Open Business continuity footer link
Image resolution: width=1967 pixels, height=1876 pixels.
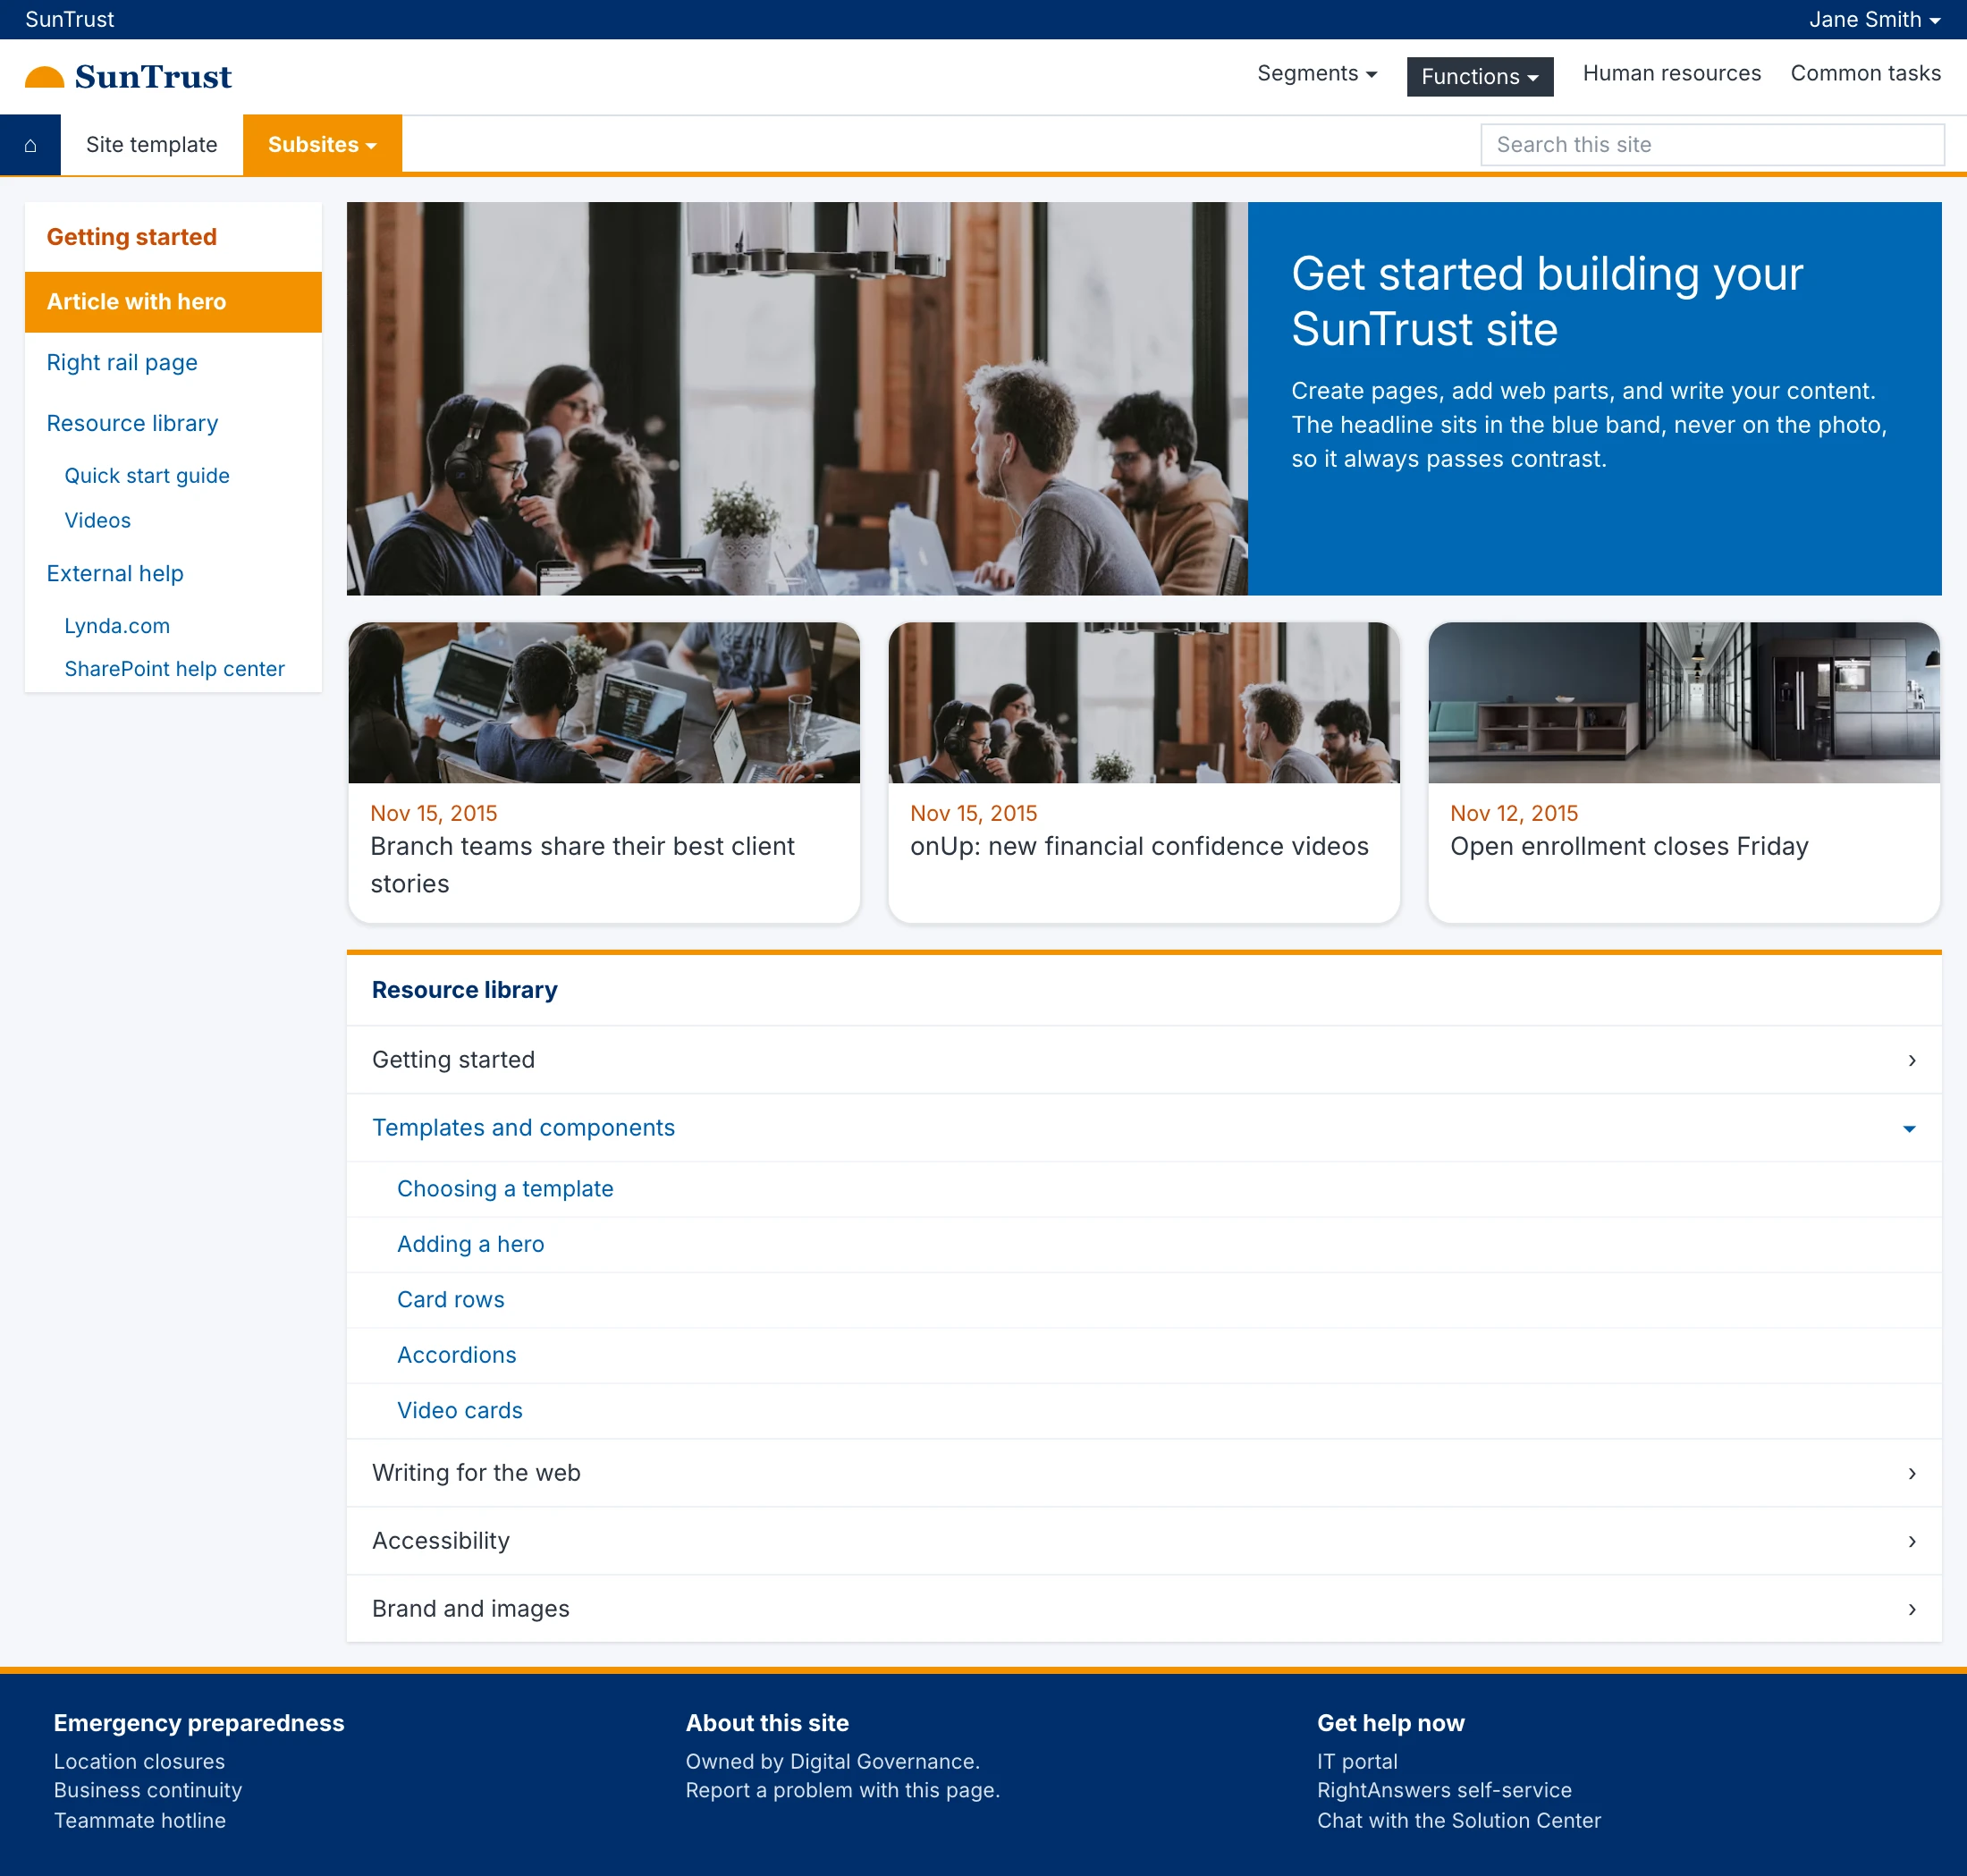point(148,1791)
